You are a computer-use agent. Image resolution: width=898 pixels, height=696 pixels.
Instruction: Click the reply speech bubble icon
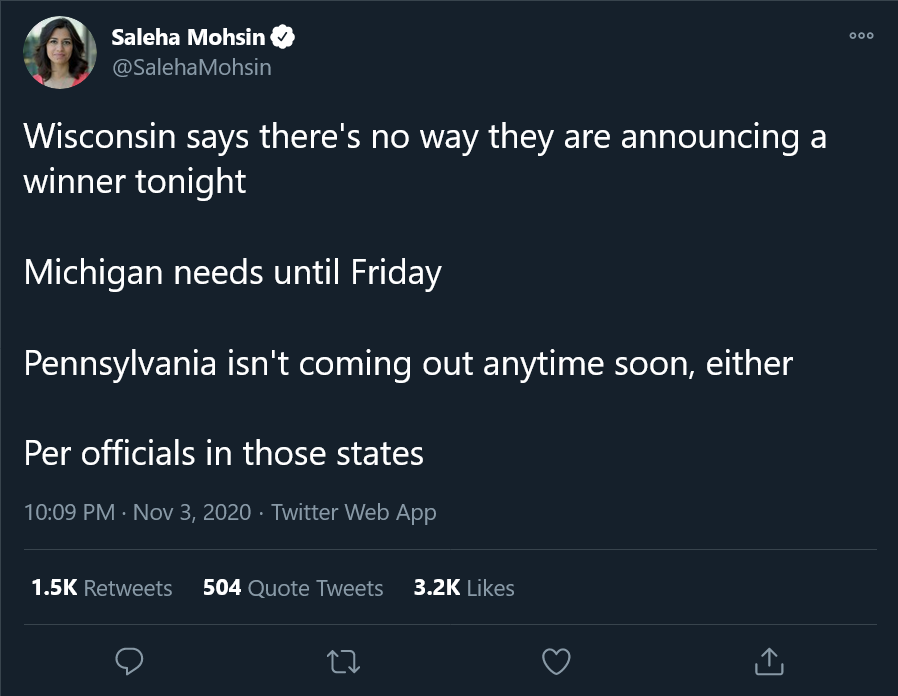(130, 660)
